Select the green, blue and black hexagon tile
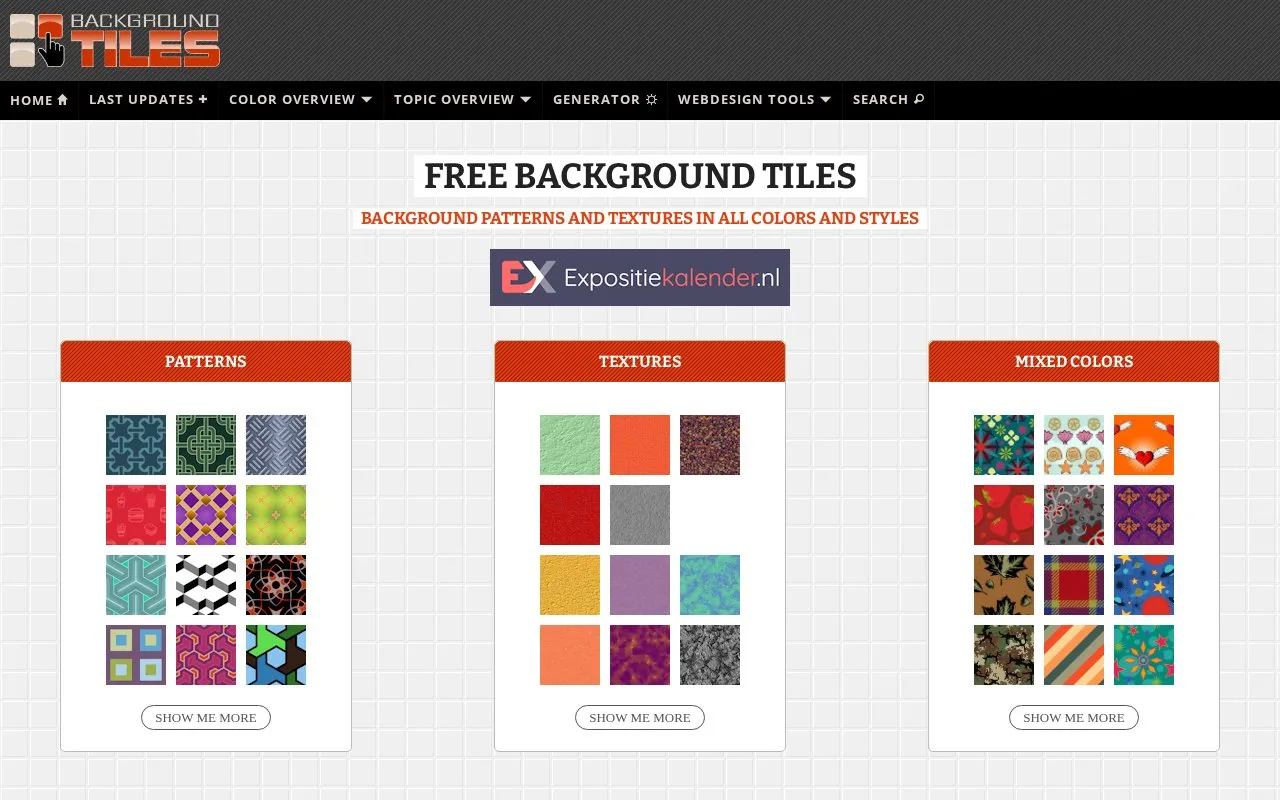 pos(276,655)
